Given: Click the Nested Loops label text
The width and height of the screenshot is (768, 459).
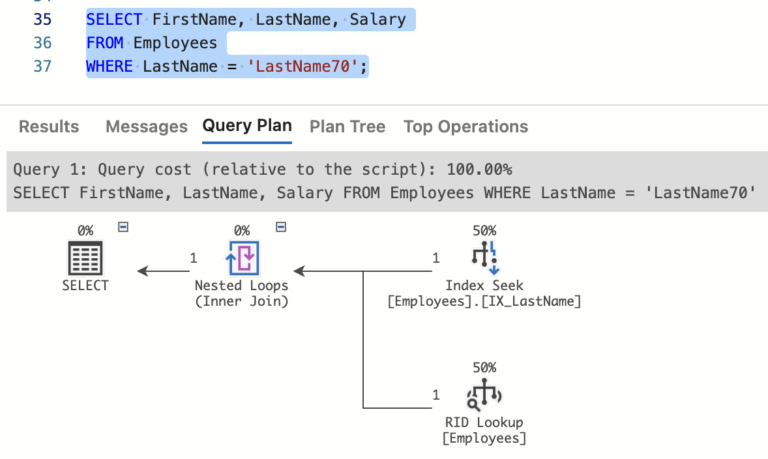Looking at the screenshot, I should (241, 285).
